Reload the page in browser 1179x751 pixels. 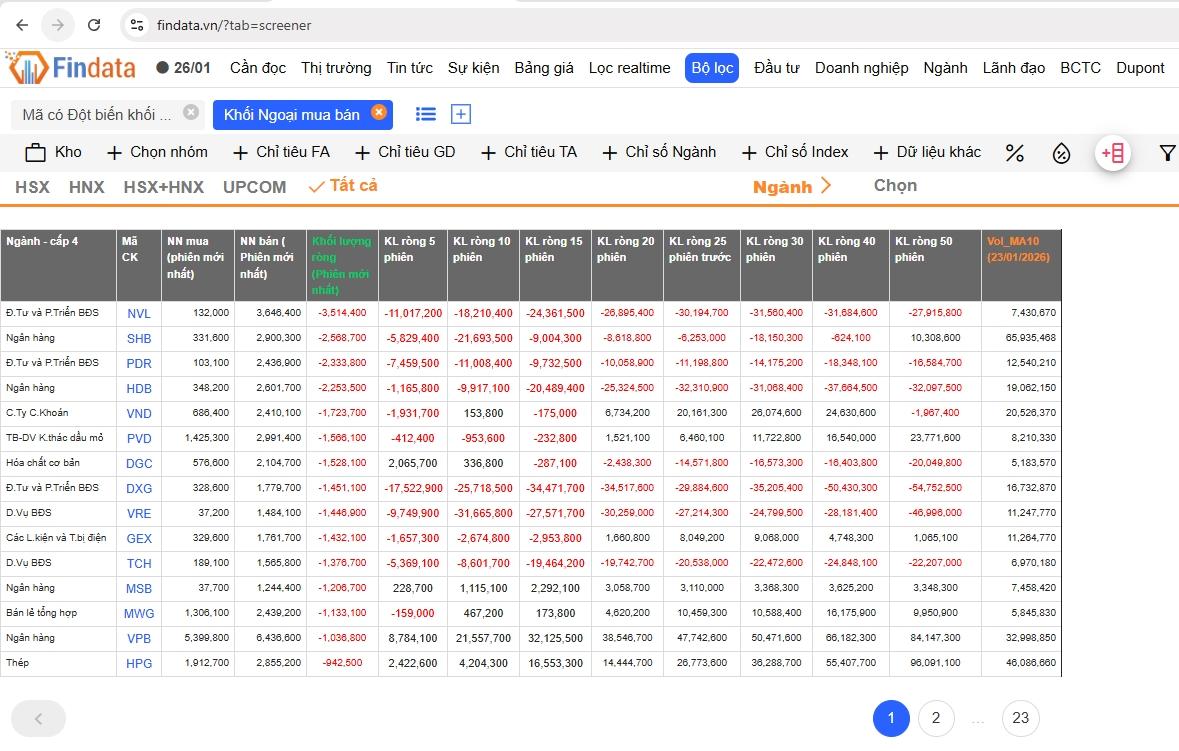(x=94, y=25)
